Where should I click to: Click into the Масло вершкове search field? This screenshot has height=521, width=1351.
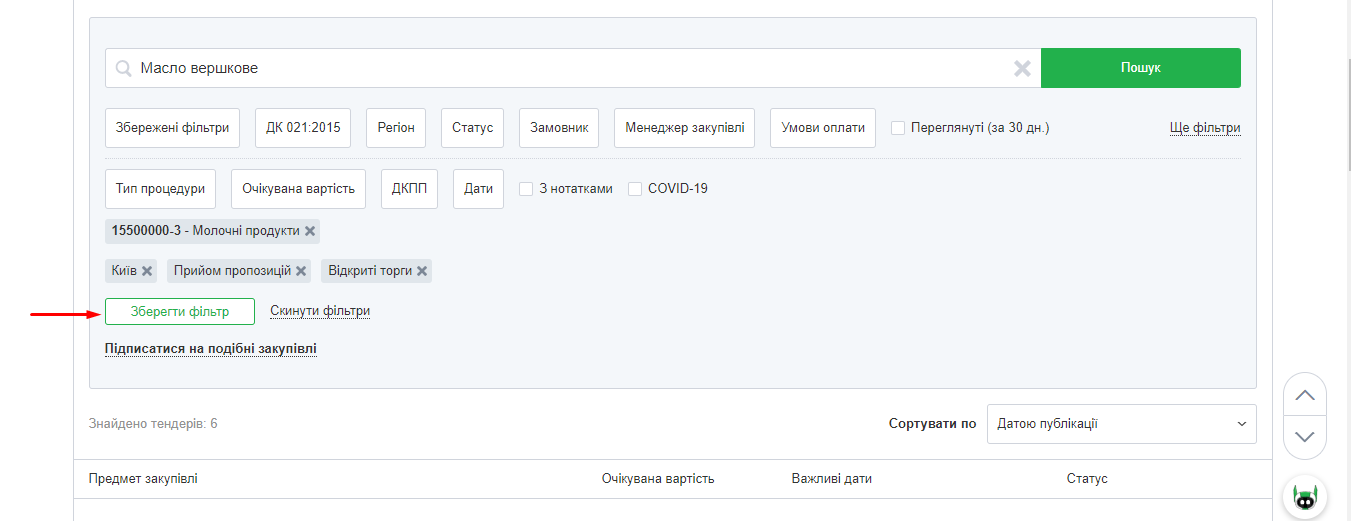570,69
